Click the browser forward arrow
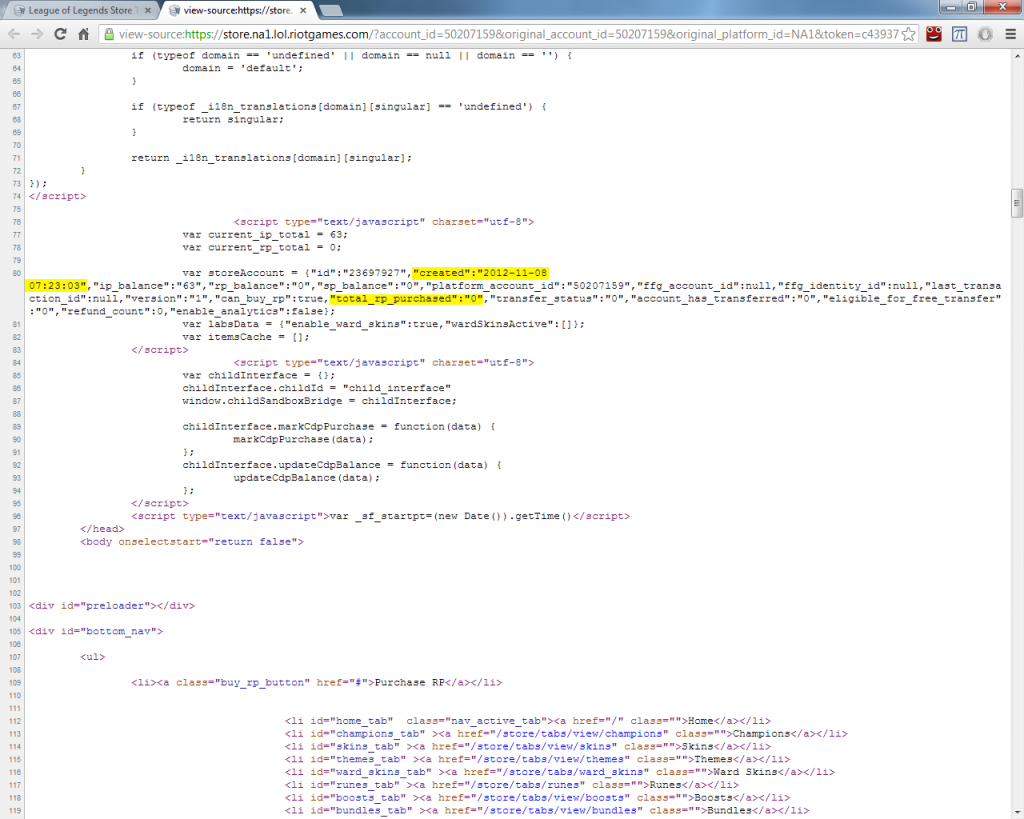 [x=38, y=33]
